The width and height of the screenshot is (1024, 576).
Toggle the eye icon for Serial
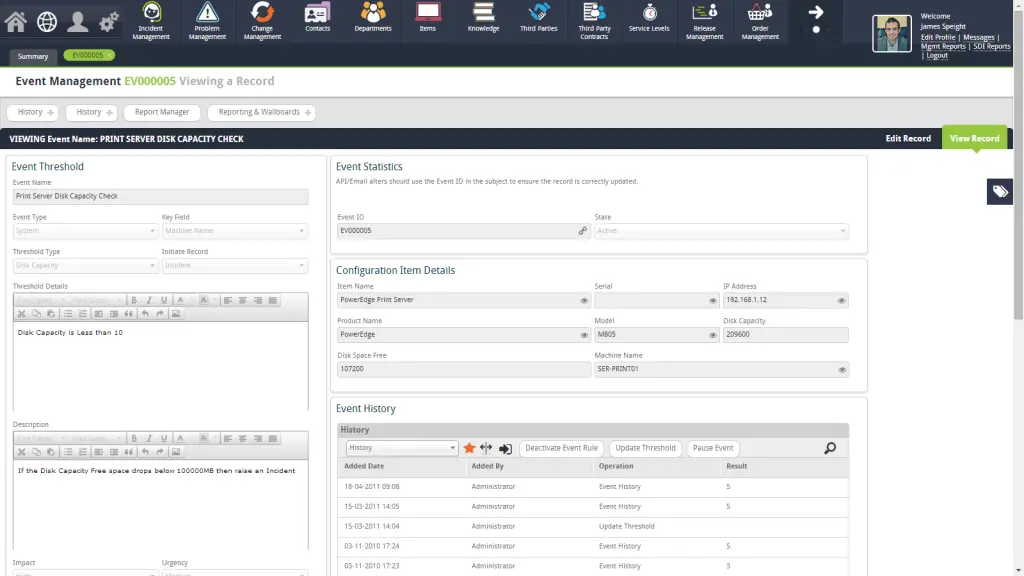click(x=712, y=300)
